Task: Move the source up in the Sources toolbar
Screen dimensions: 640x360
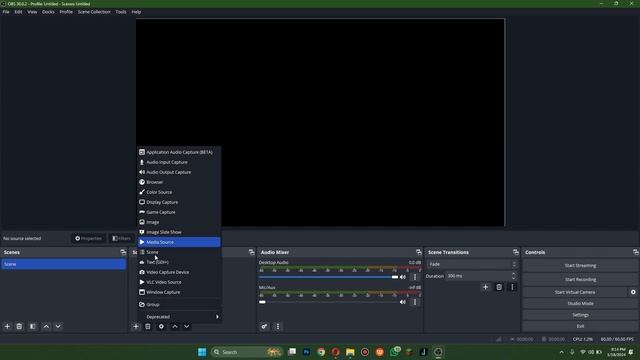Action: (x=175, y=327)
